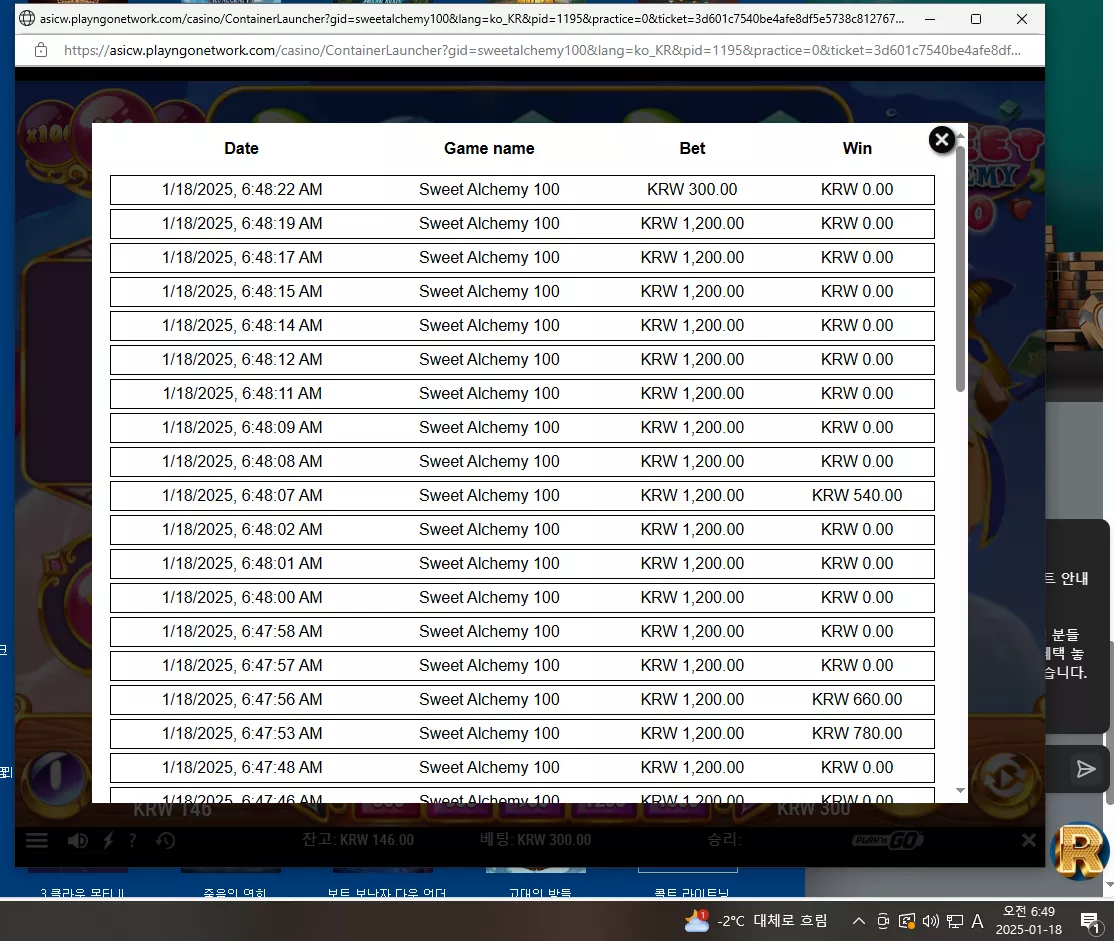1114x941 pixels.
Task: Select the 6:47:48 AM date cell
Action: [x=242, y=768]
